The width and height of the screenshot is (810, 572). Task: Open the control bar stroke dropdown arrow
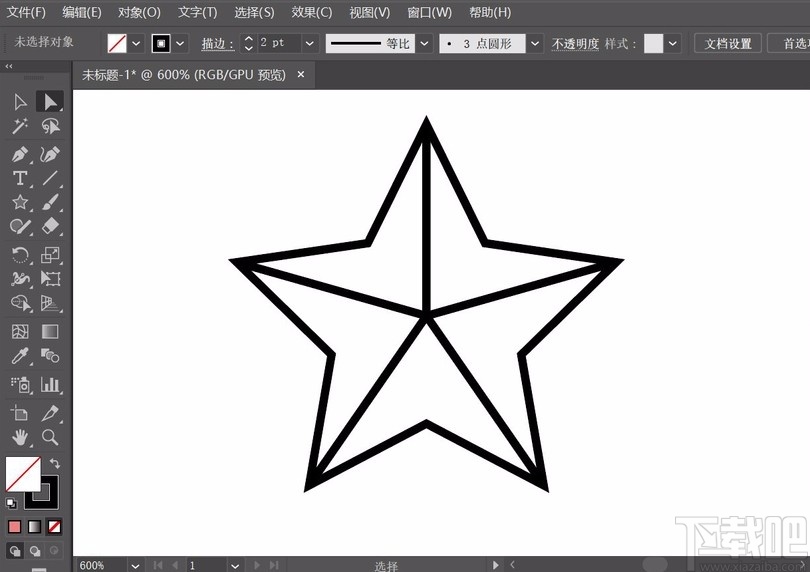pyautogui.click(x=180, y=43)
